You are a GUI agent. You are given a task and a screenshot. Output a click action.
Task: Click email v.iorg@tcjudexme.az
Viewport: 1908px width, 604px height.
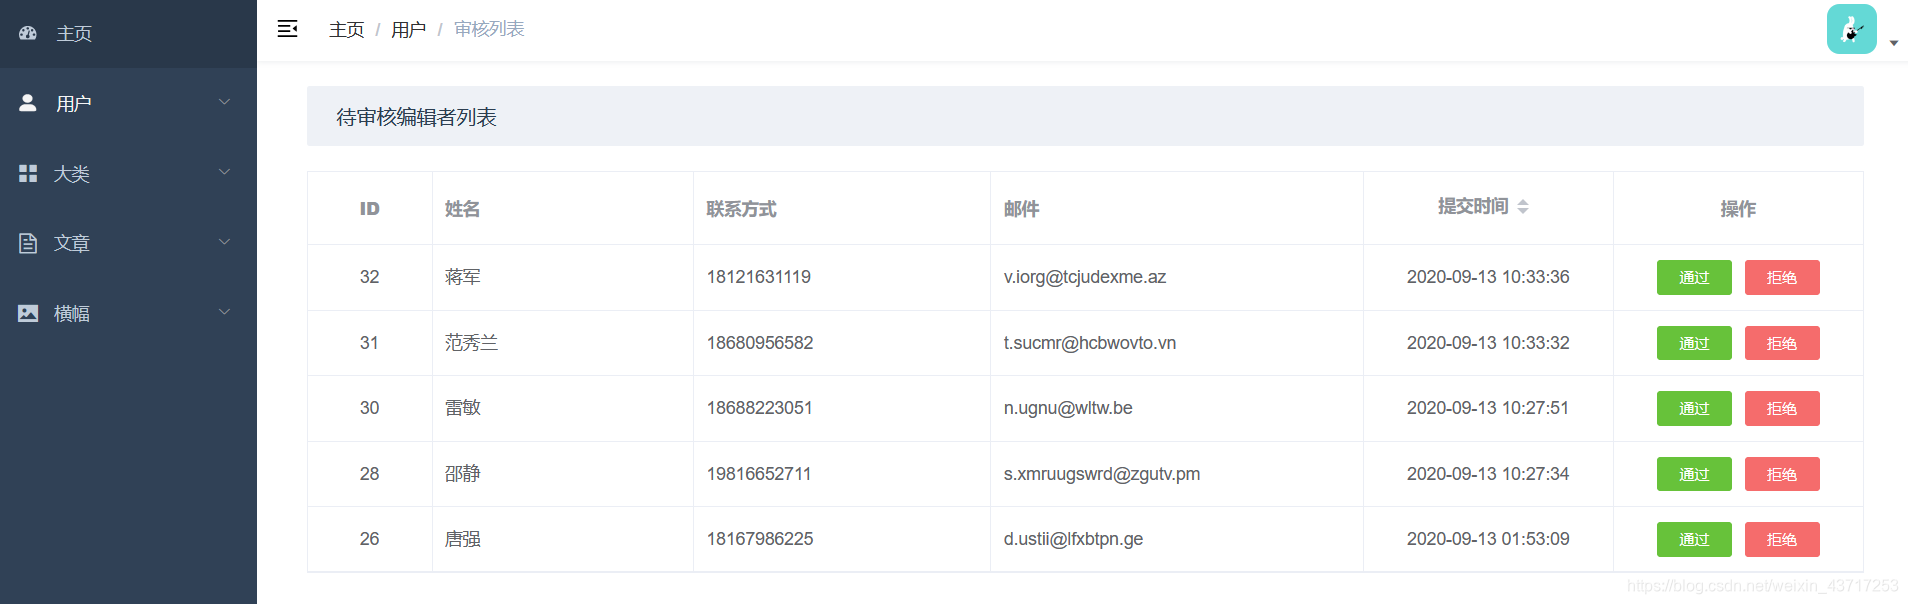[1085, 277]
